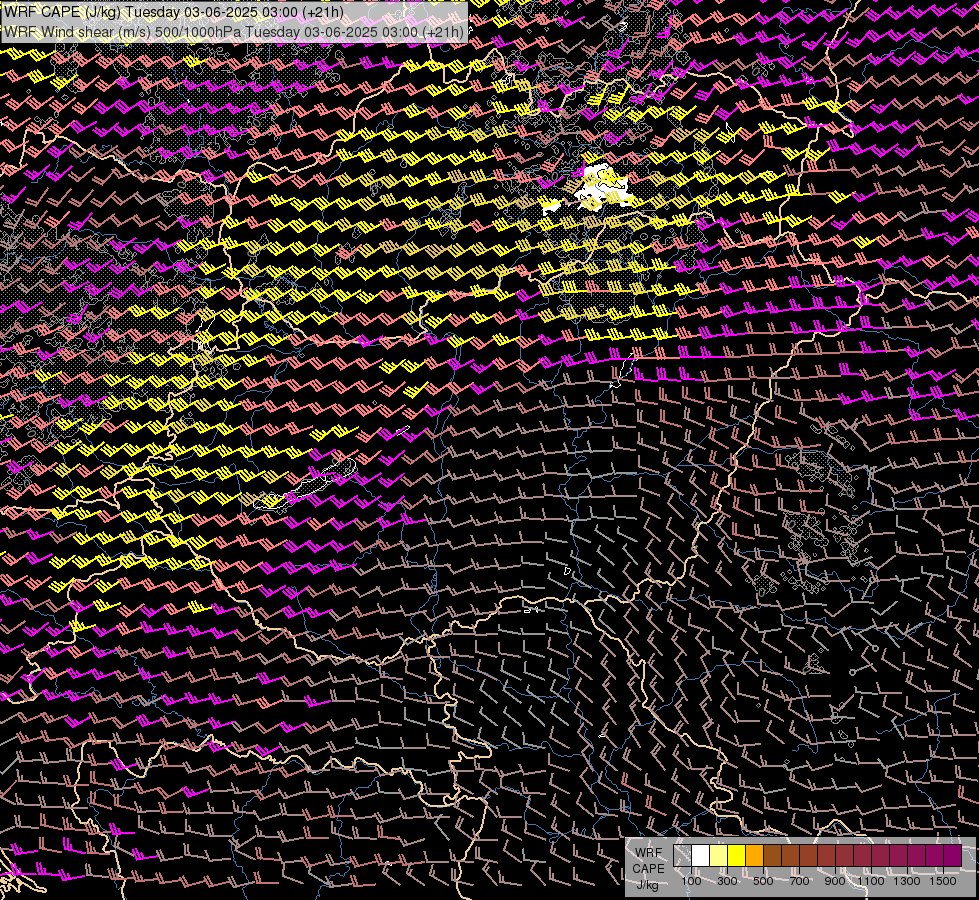The height and width of the screenshot is (900, 979).
Task: Click the transparent first CAPE legend swatch
Action: point(682,856)
